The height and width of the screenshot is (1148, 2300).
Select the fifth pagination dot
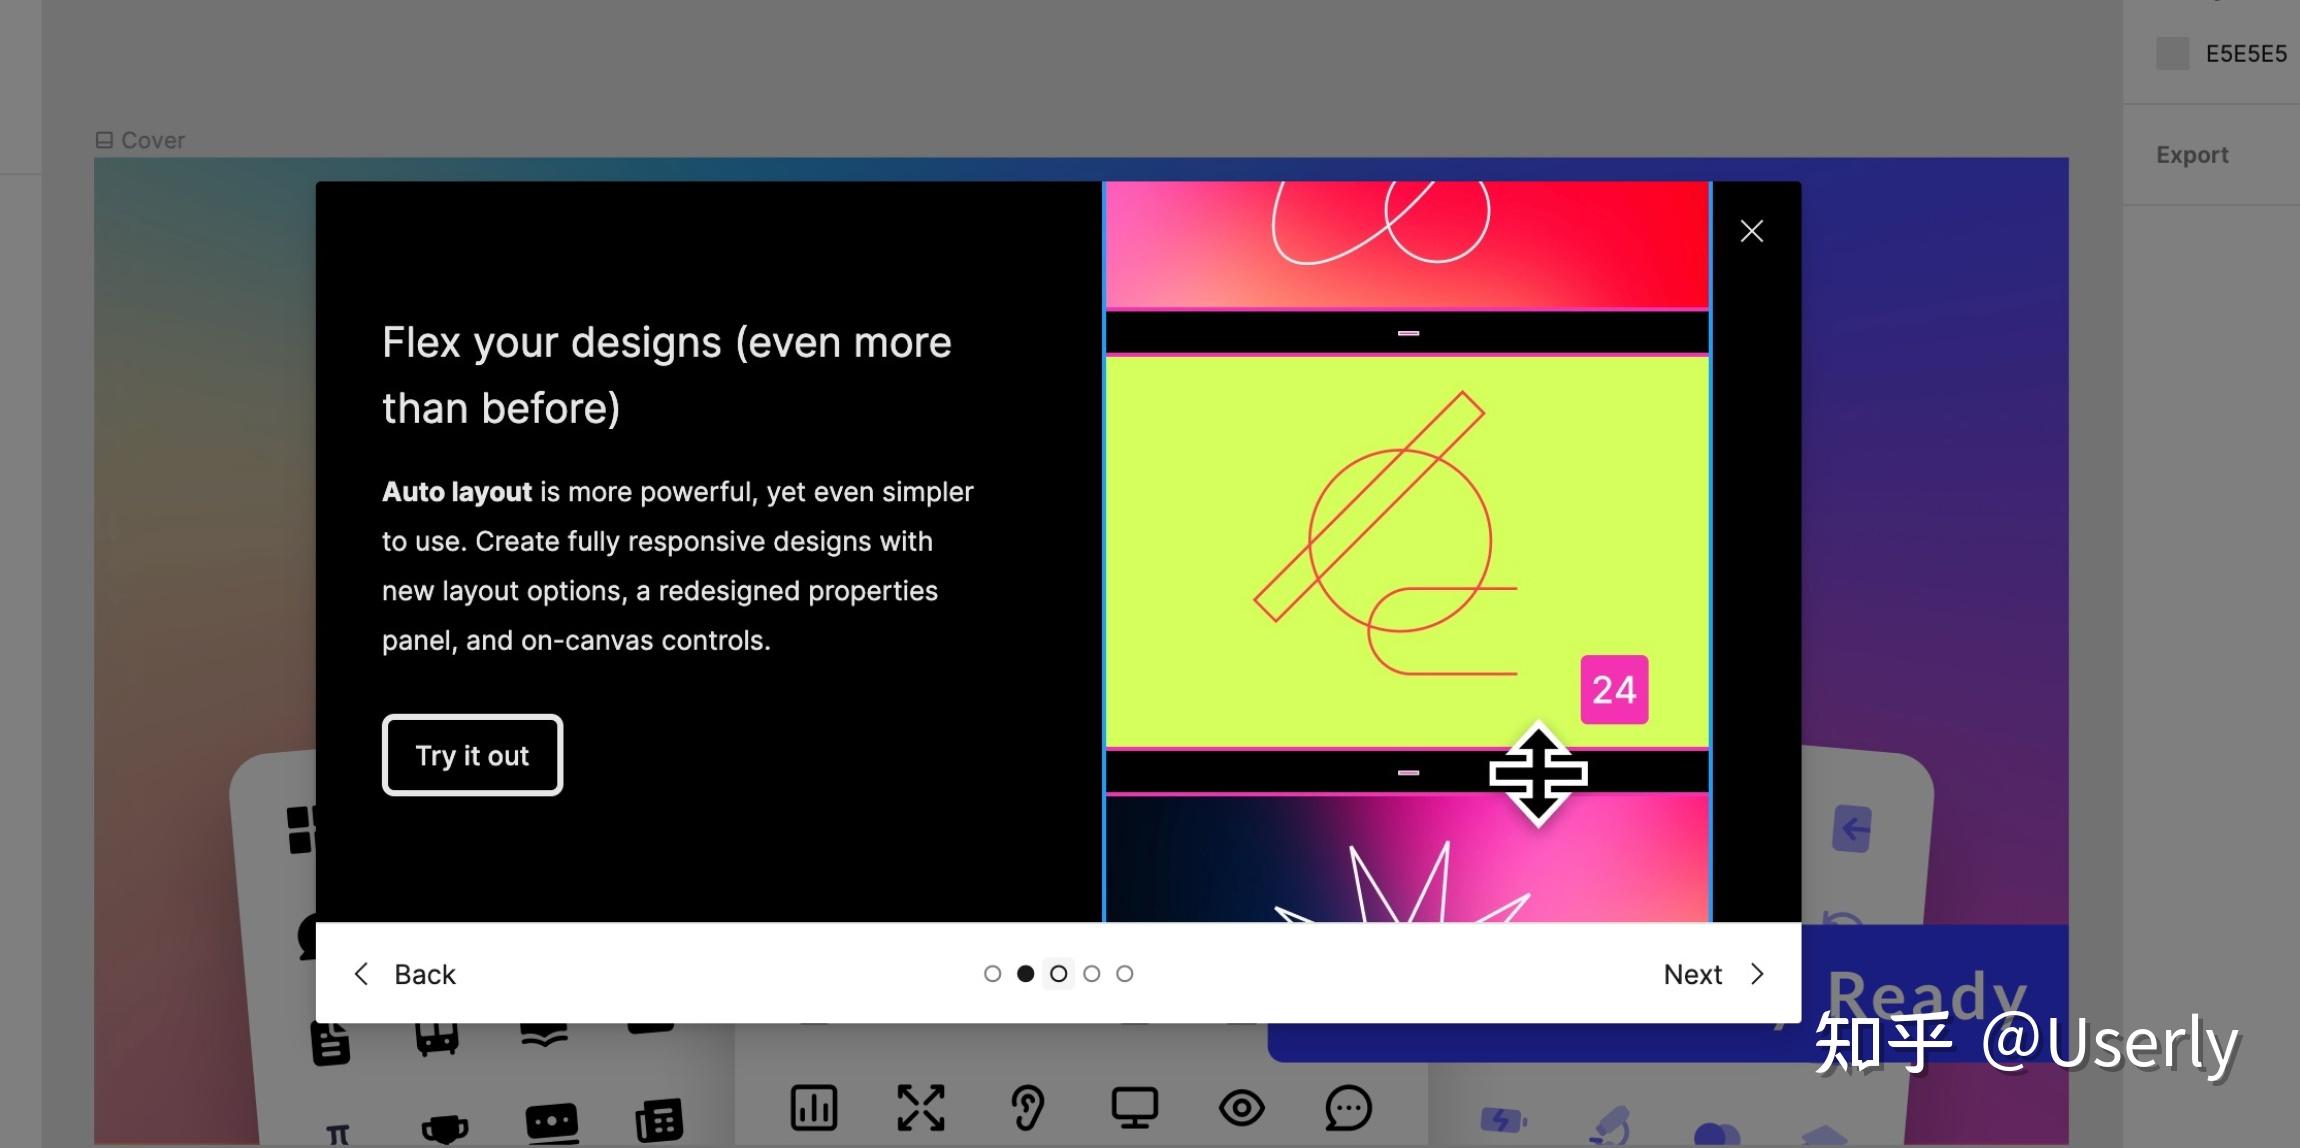[1124, 973]
